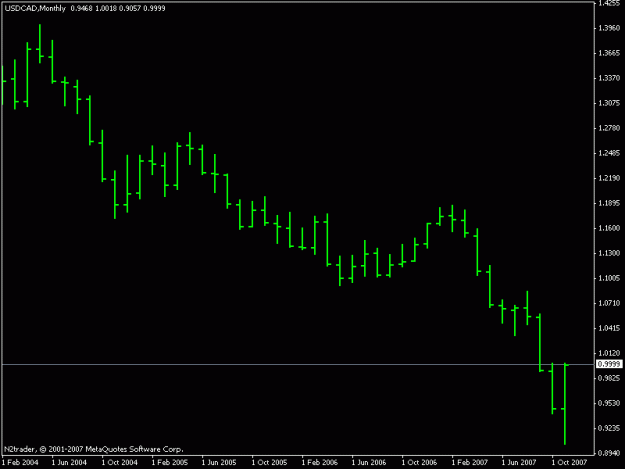Click the 1.2485 price axis label

tap(609, 153)
